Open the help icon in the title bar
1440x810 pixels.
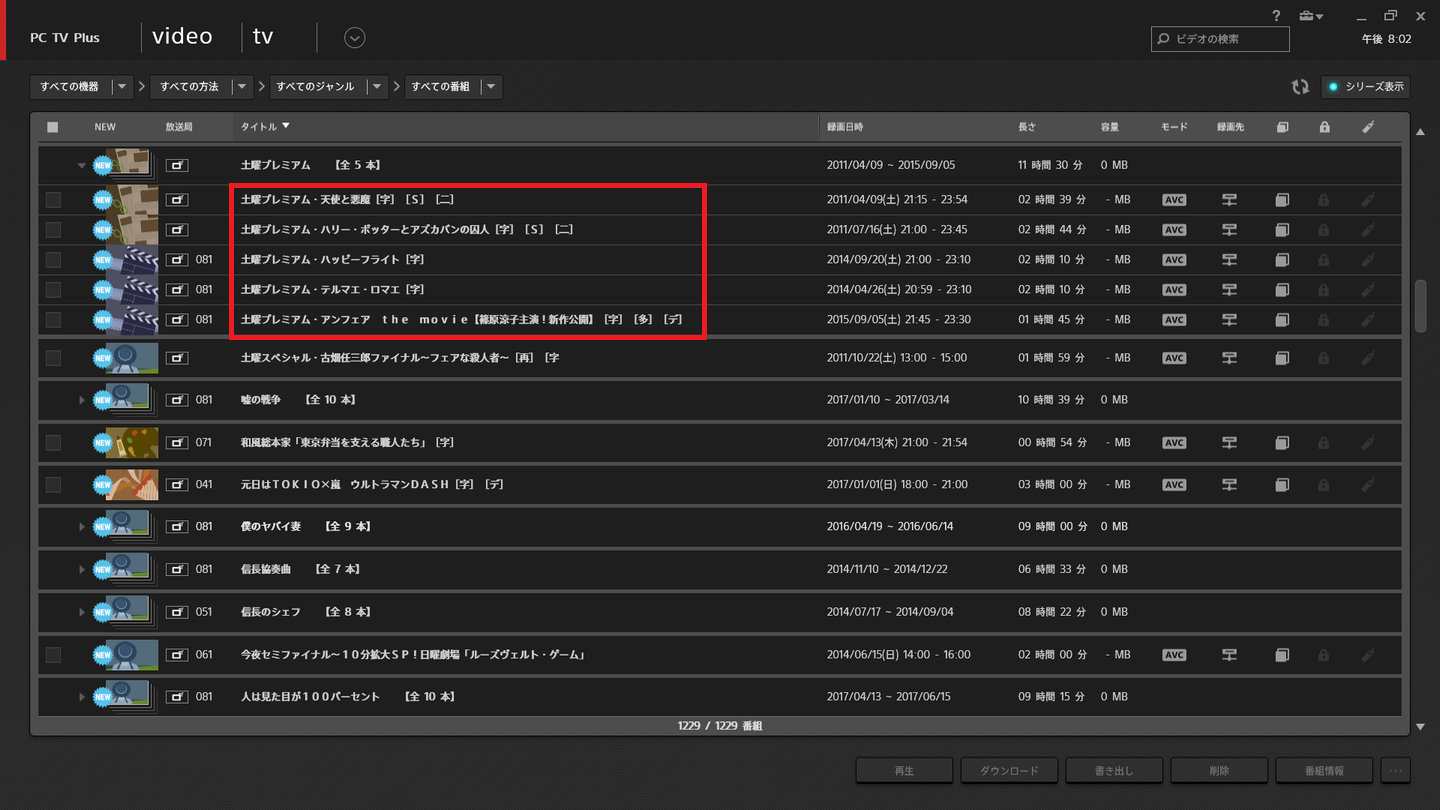point(1277,15)
